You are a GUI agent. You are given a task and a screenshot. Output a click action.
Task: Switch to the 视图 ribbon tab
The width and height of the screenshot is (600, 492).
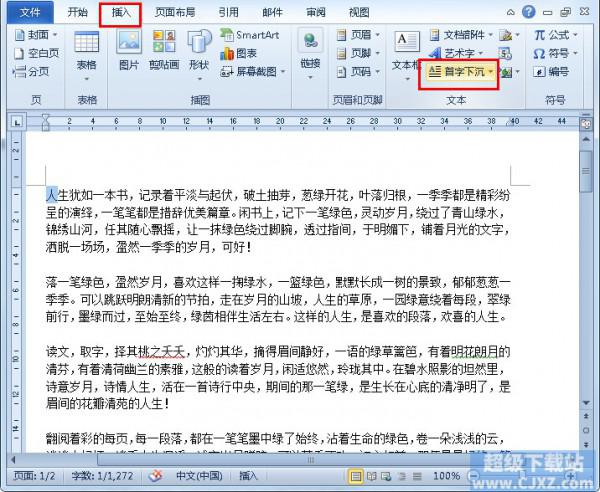[359, 13]
